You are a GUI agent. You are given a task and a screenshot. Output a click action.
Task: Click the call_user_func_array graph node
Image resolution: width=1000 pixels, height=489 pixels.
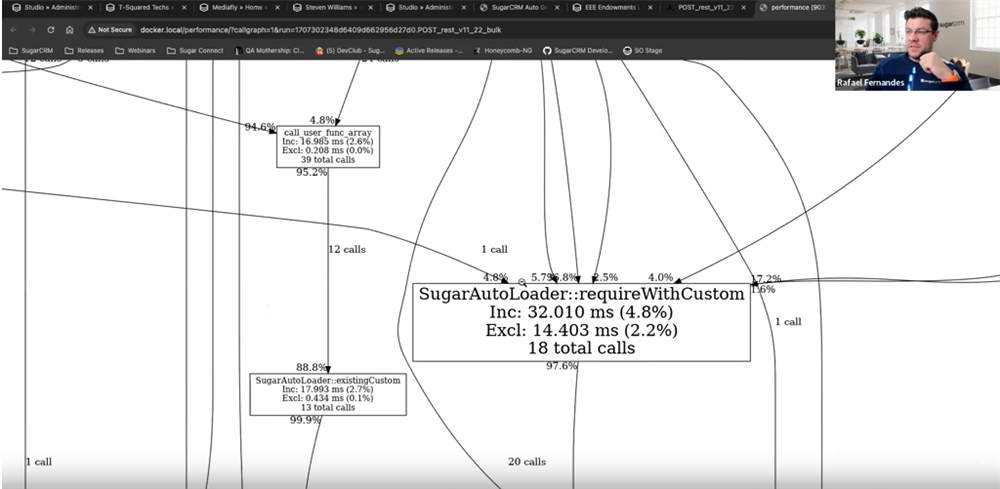[x=327, y=146]
